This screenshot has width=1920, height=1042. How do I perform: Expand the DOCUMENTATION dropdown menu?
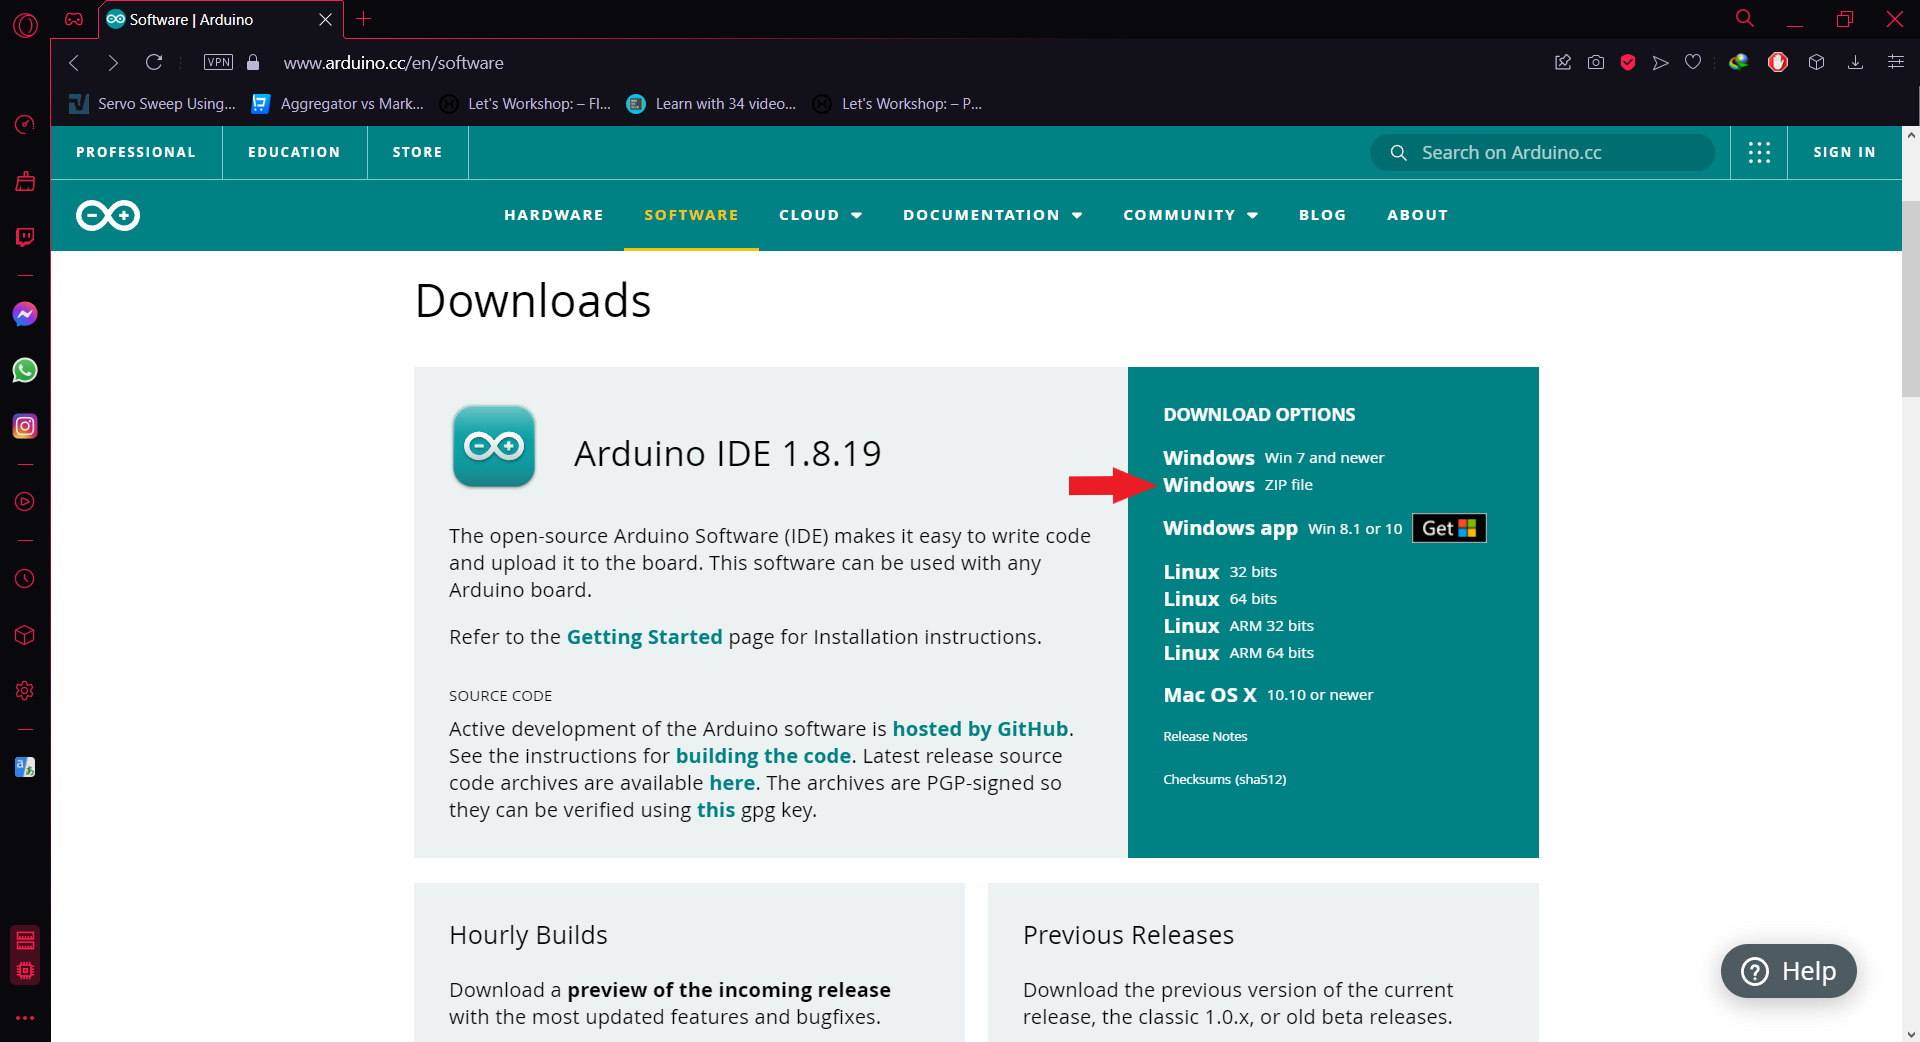click(993, 215)
